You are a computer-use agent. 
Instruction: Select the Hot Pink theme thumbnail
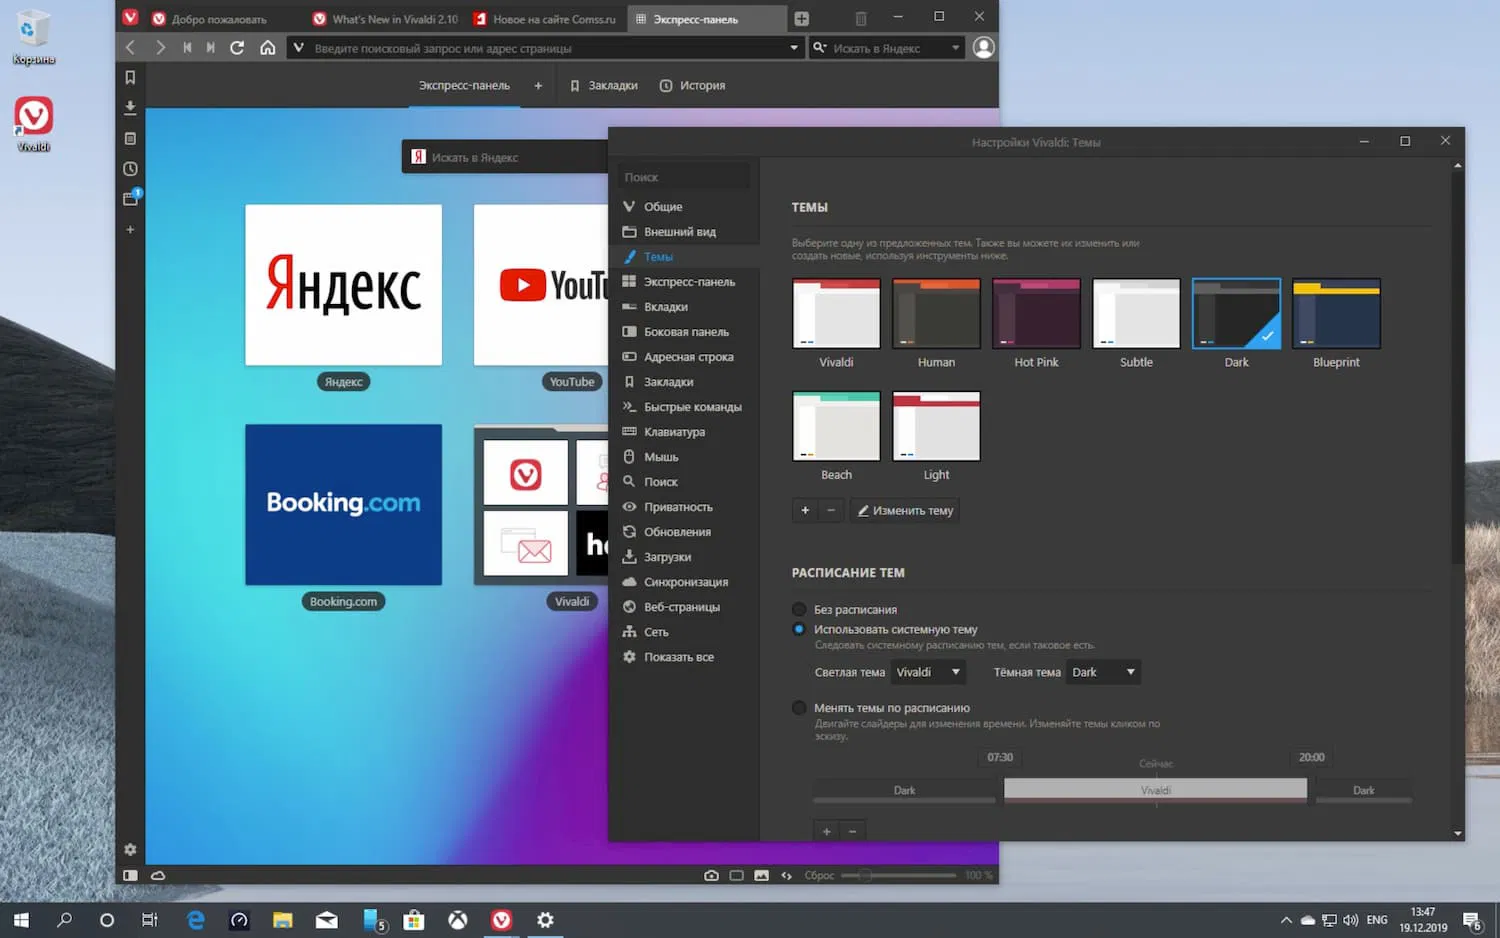point(1036,313)
